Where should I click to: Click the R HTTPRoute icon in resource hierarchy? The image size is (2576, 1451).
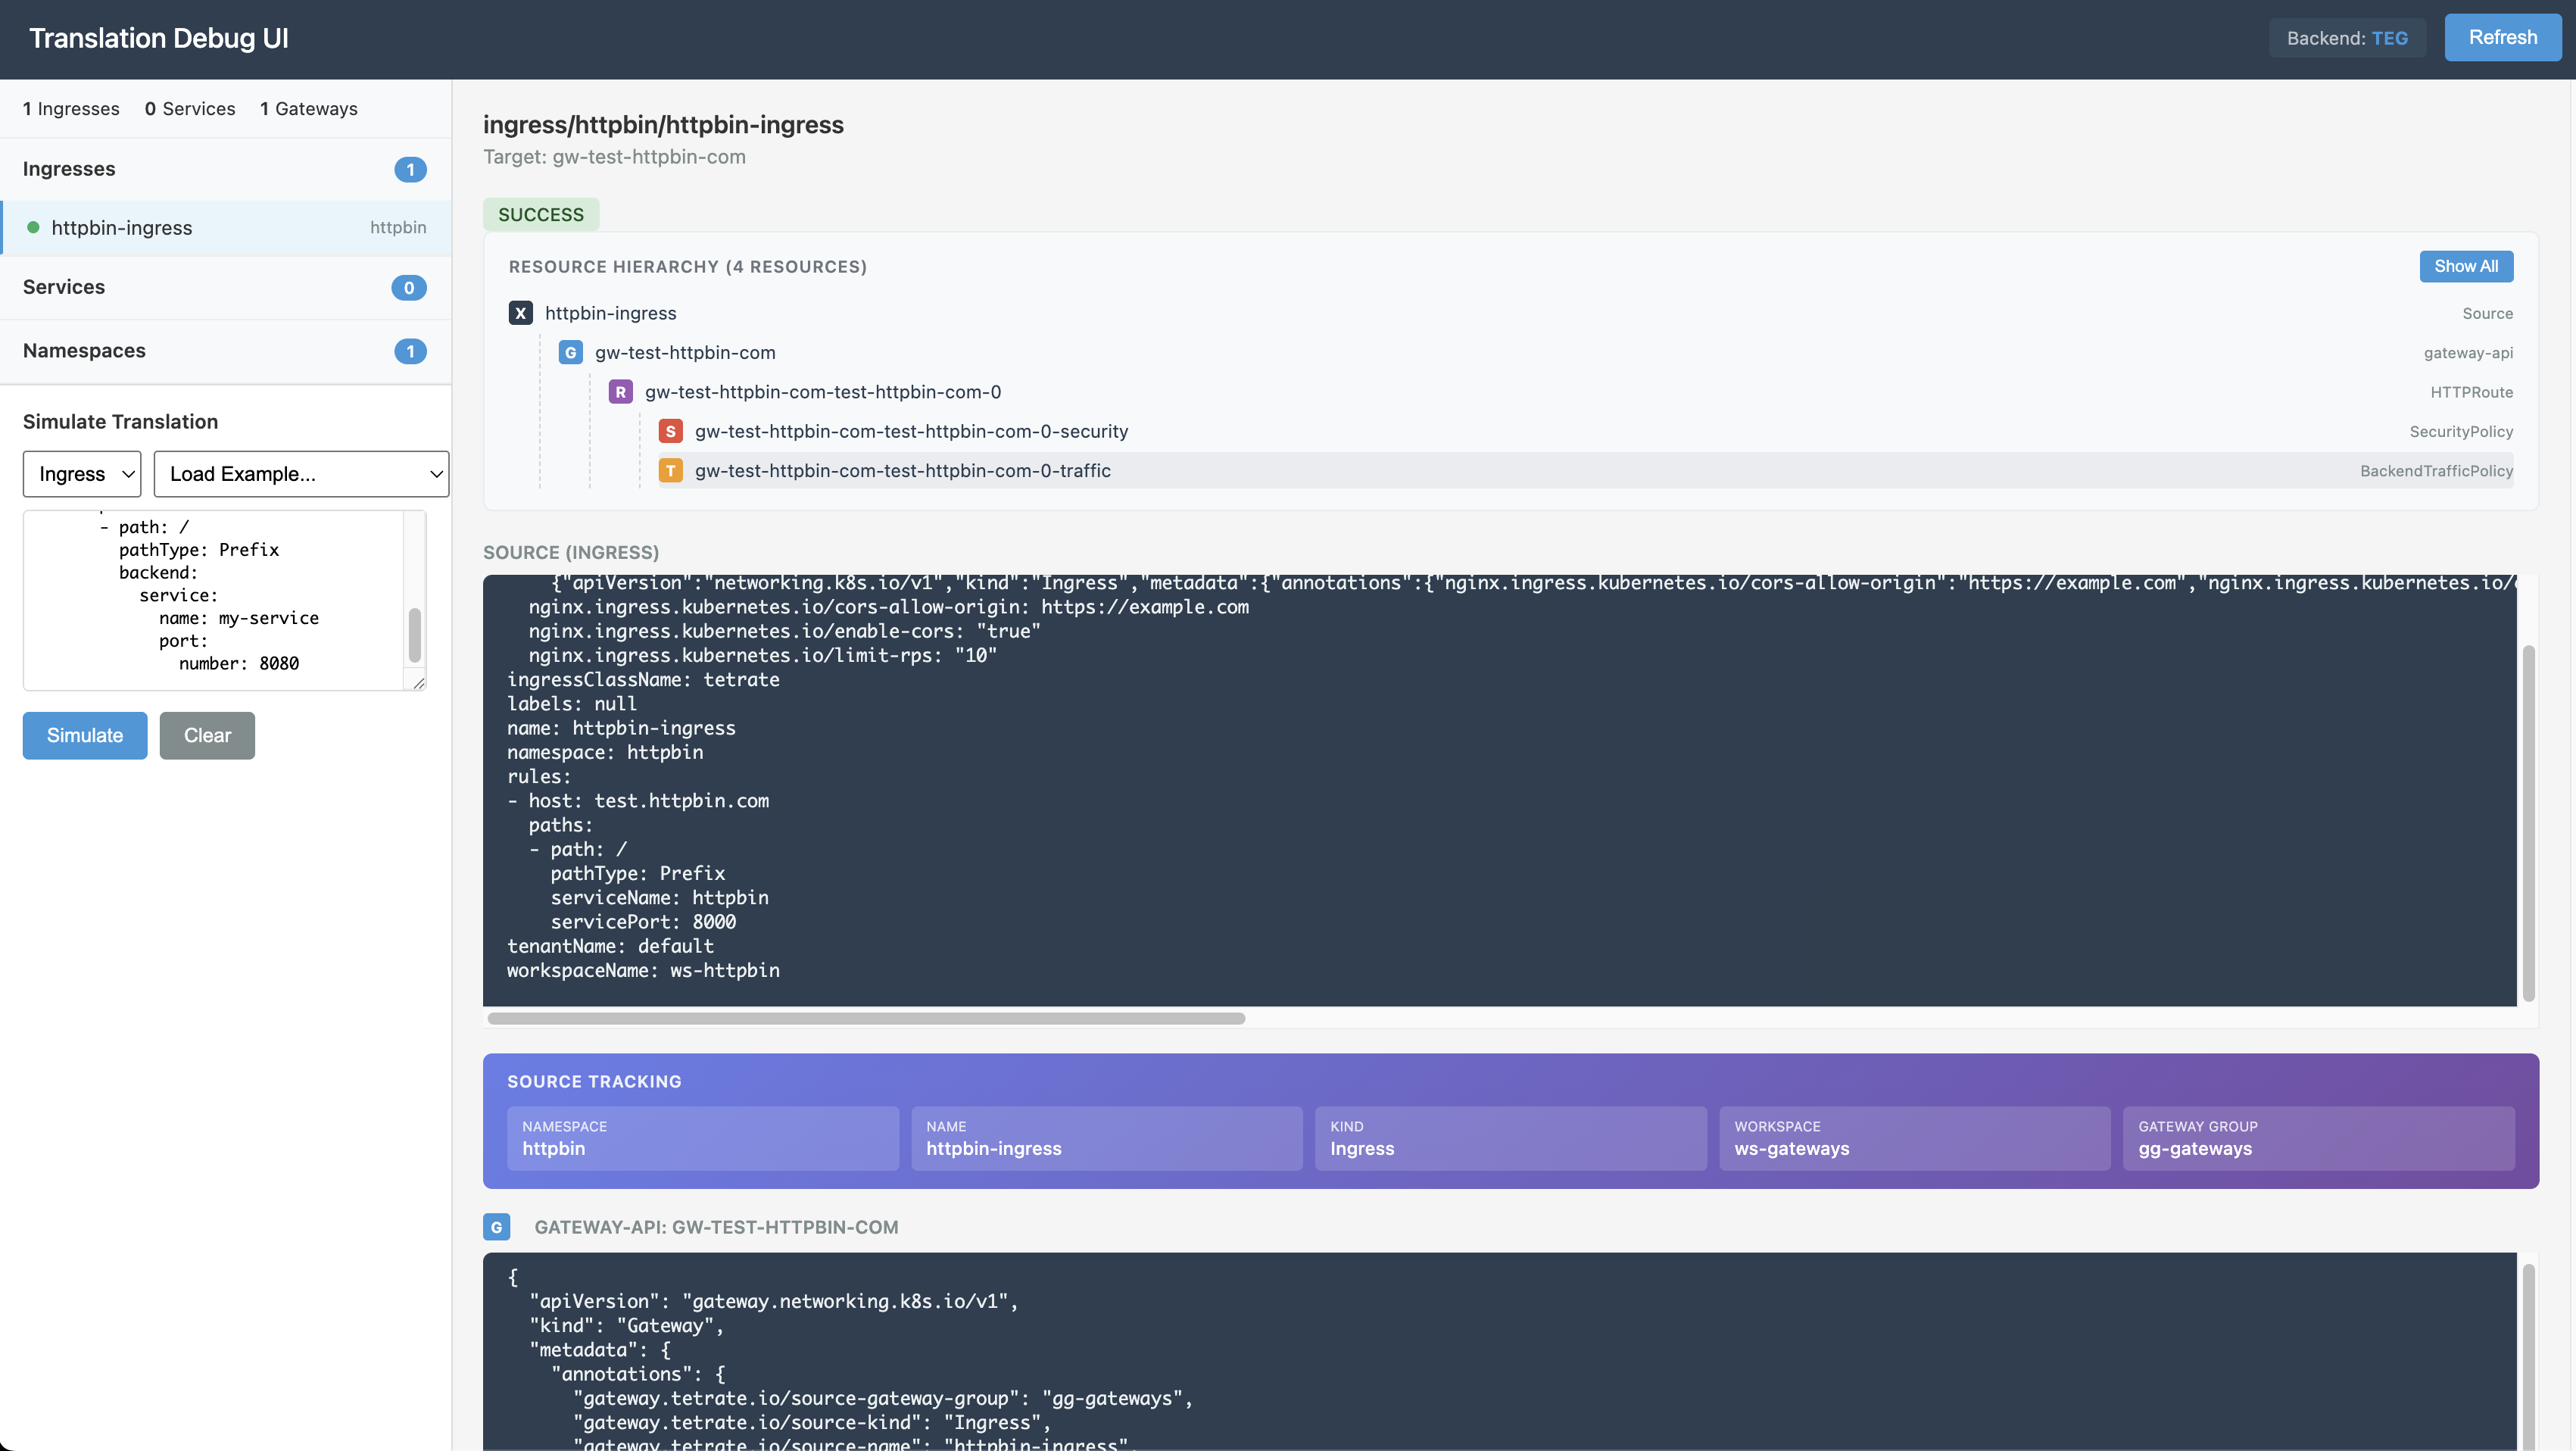pyautogui.click(x=620, y=391)
